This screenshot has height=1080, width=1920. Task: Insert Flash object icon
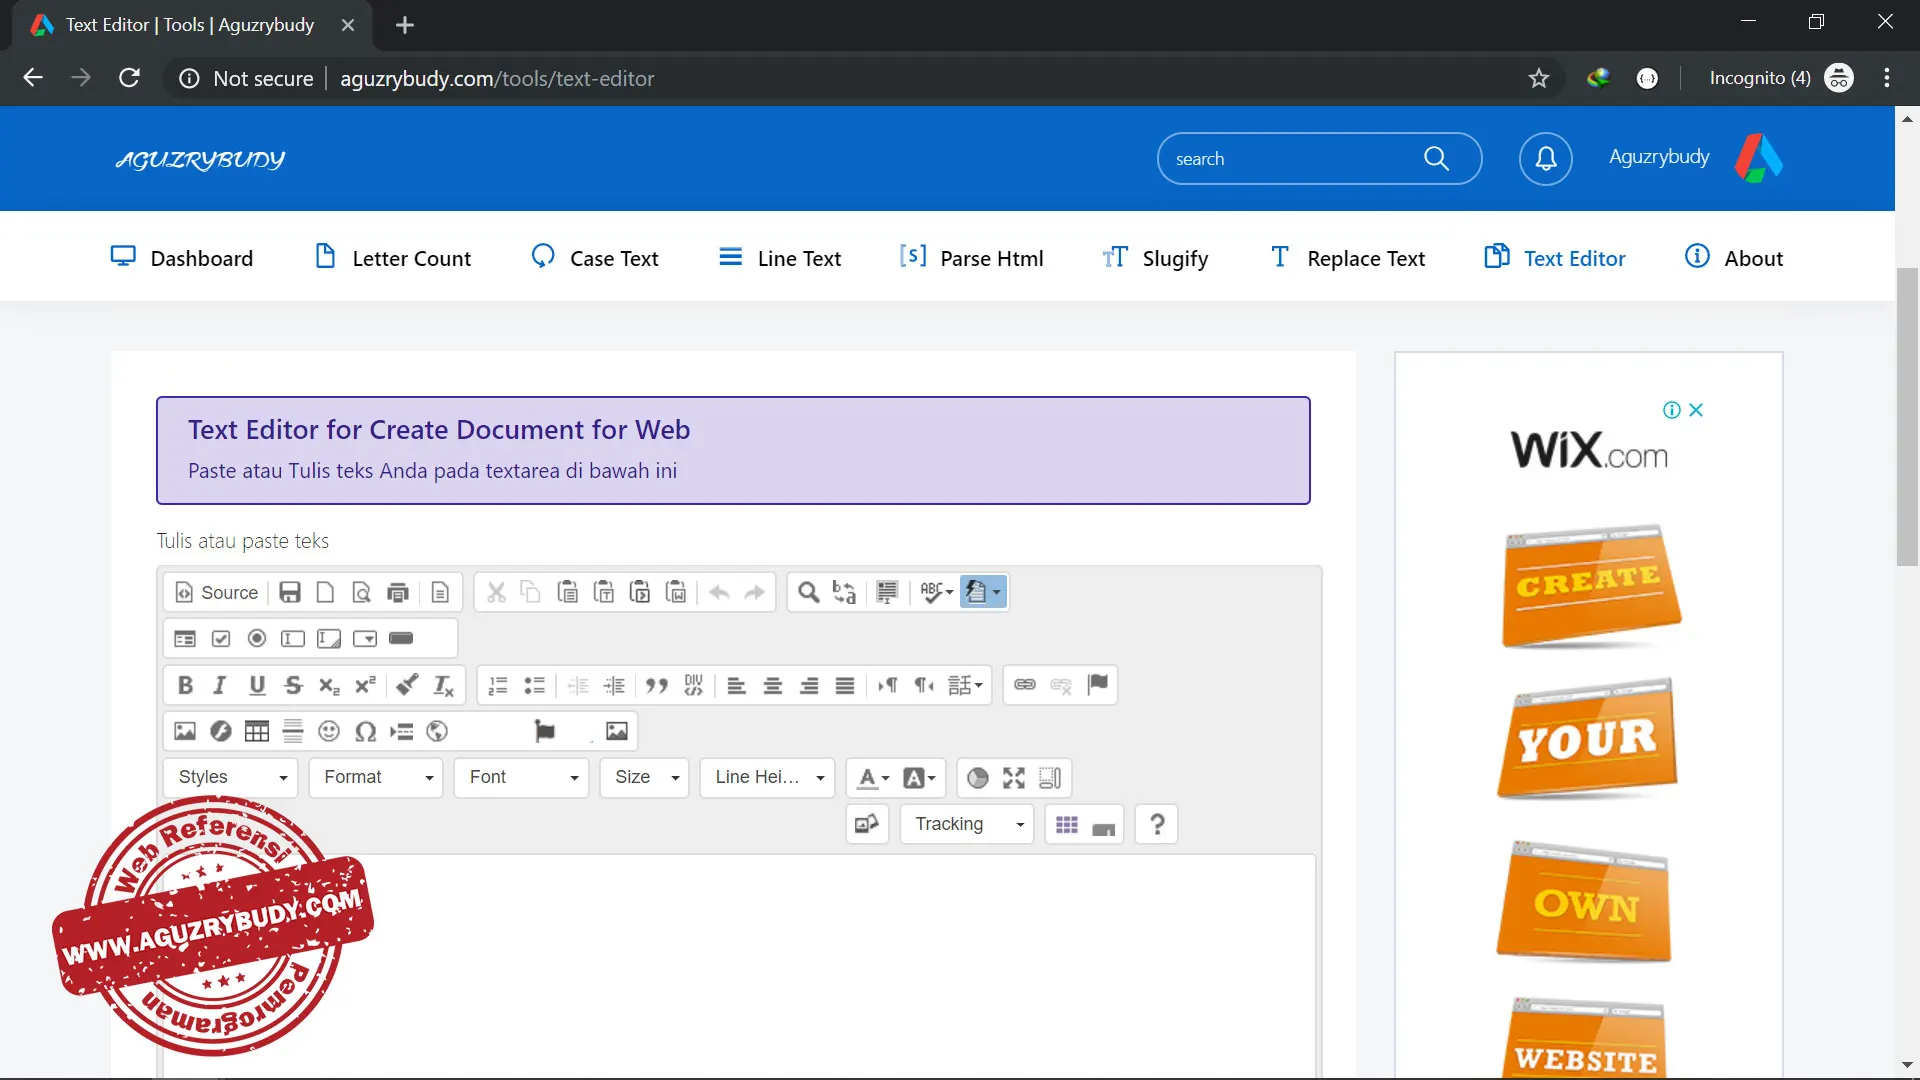coord(221,731)
